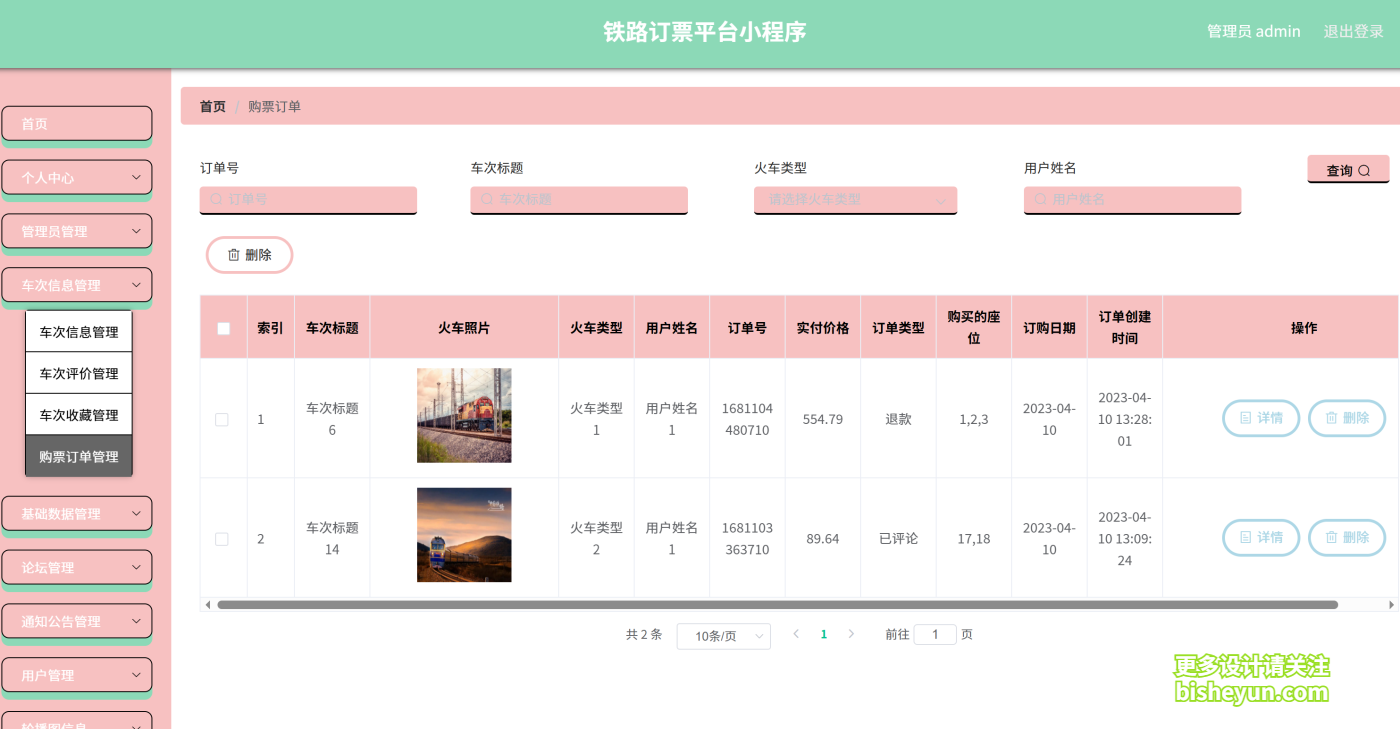Select 车次收藏管理 from the submenu
The width and height of the screenshot is (1400, 729).
coord(78,414)
